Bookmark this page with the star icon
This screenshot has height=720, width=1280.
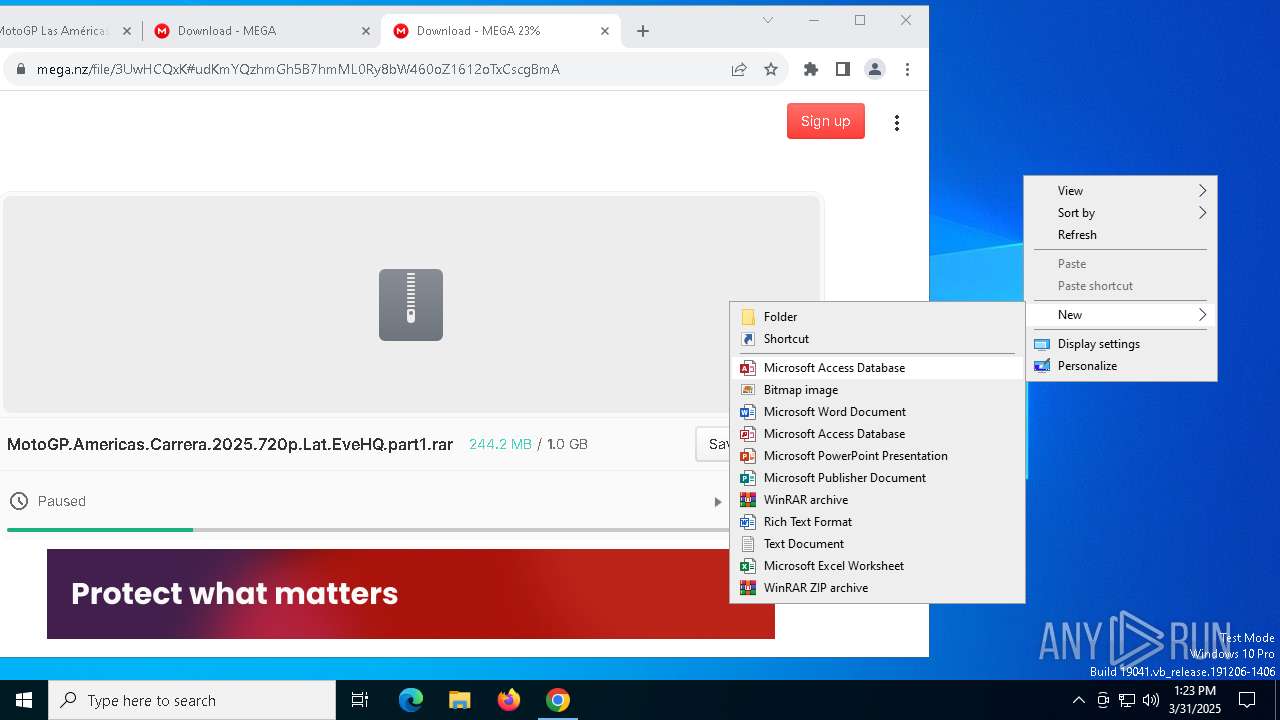[x=771, y=69]
